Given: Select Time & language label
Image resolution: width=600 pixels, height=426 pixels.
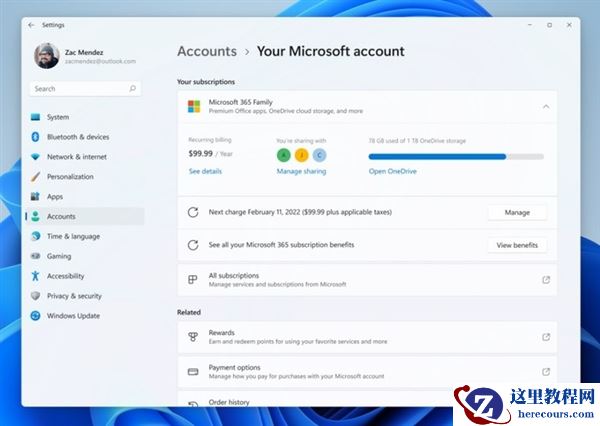Looking at the screenshot, I should pos(73,237).
